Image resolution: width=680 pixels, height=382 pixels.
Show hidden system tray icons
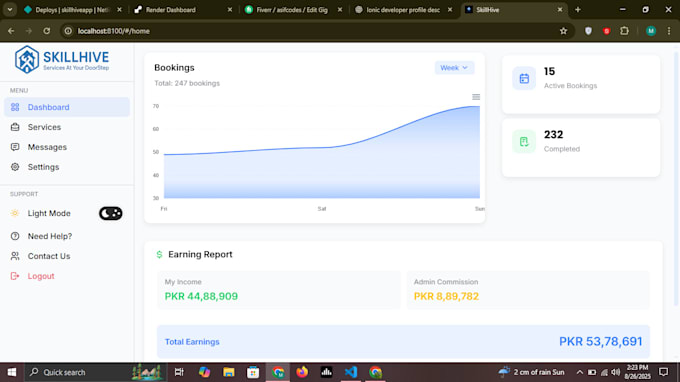(579, 372)
